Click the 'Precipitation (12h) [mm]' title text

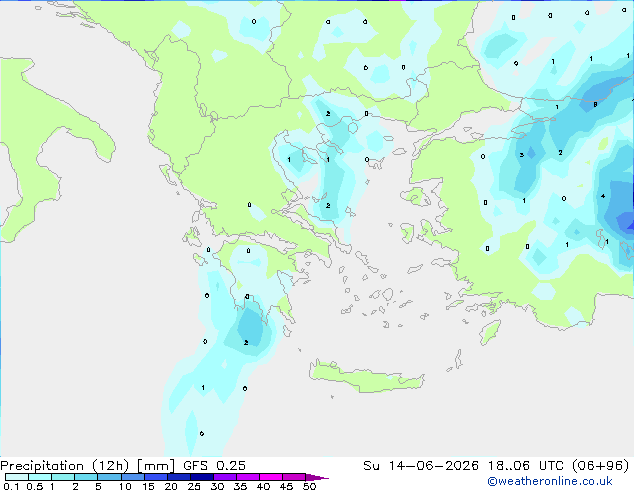[87, 466]
